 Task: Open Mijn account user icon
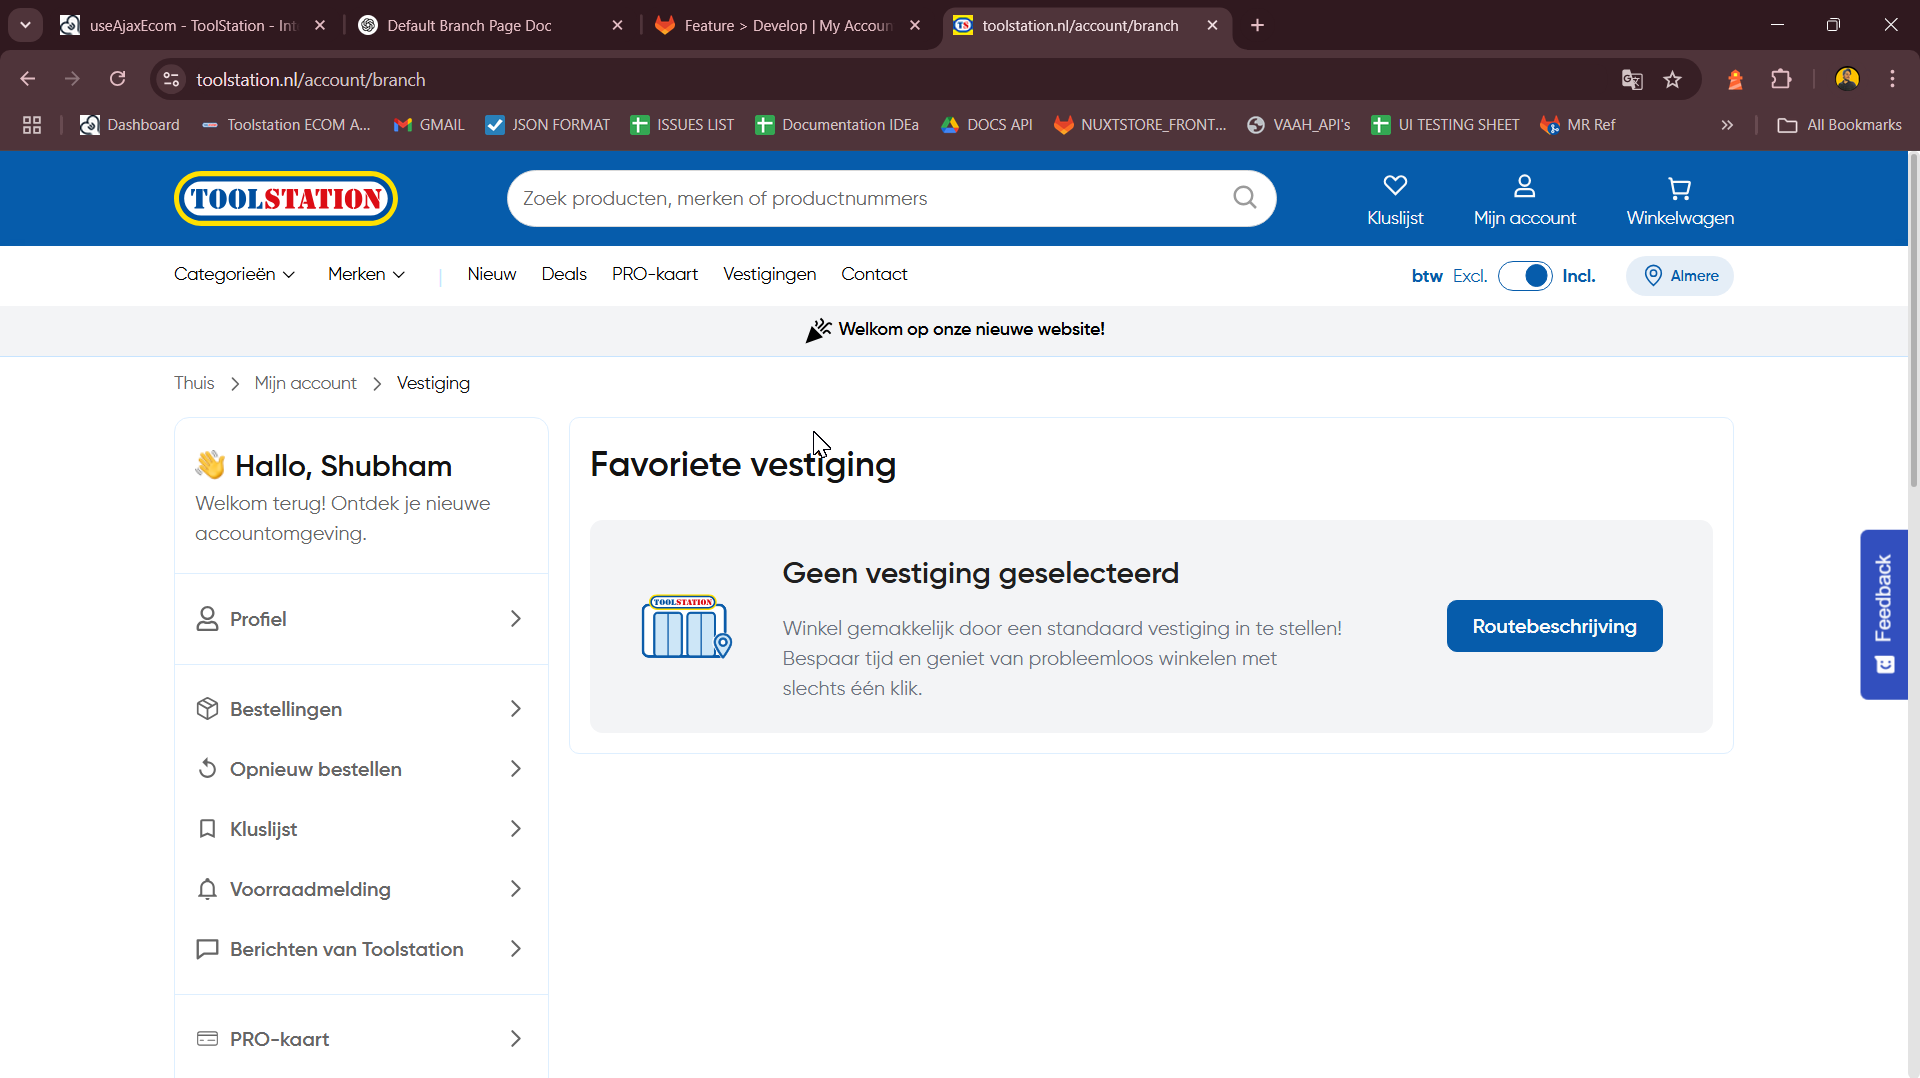(1524, 186)
